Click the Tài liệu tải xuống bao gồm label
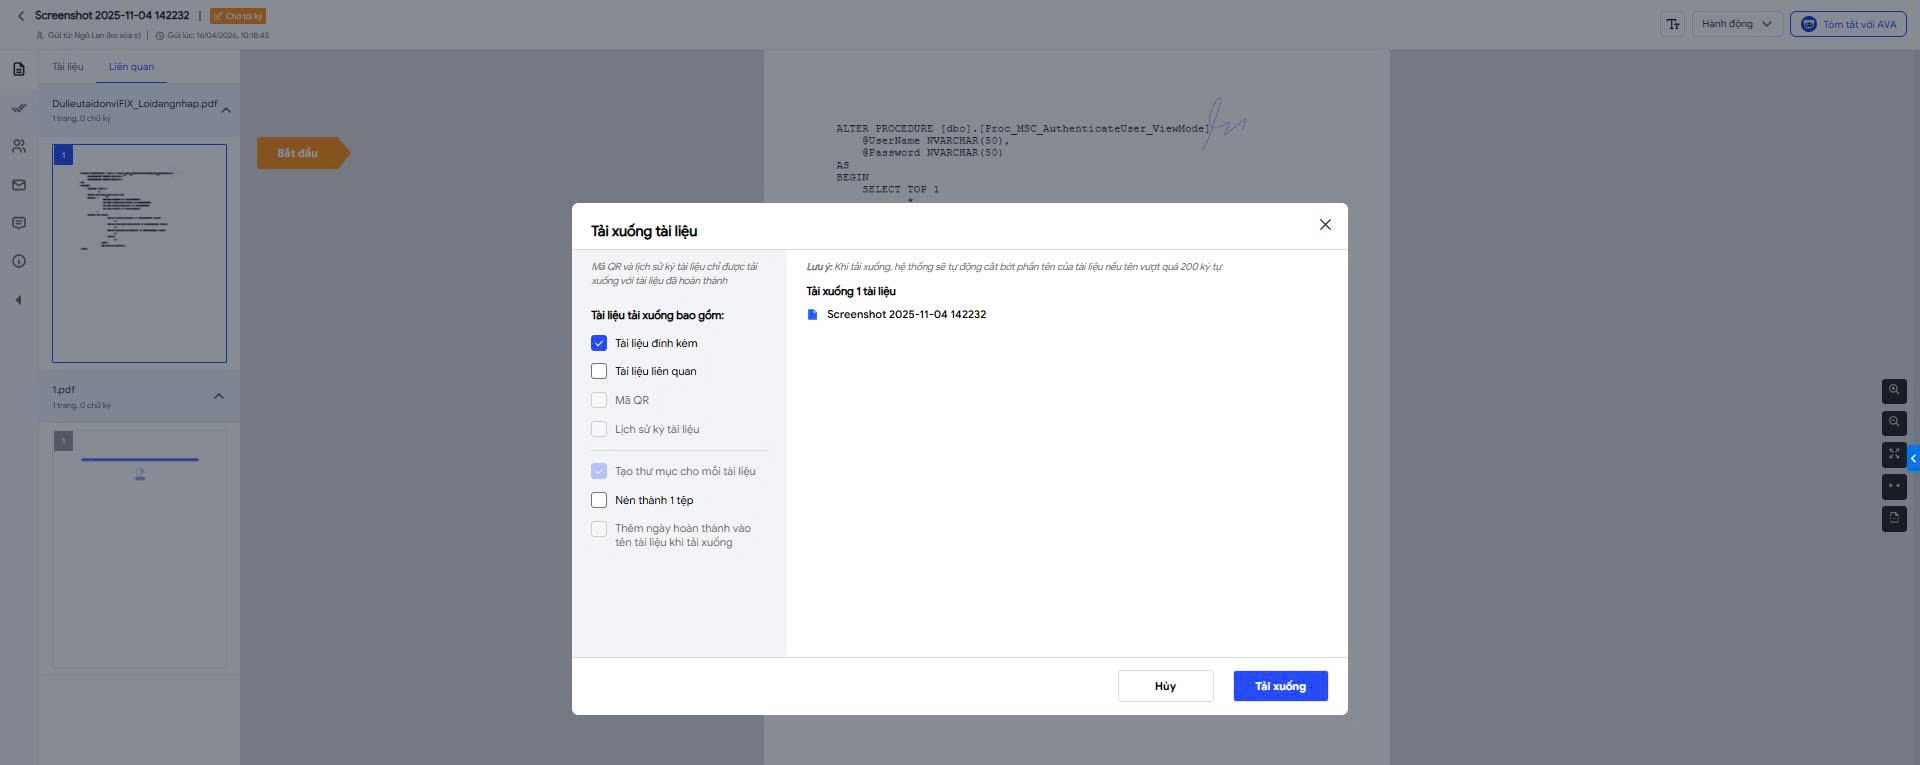1920x765 pixels. tap(657, 315)
